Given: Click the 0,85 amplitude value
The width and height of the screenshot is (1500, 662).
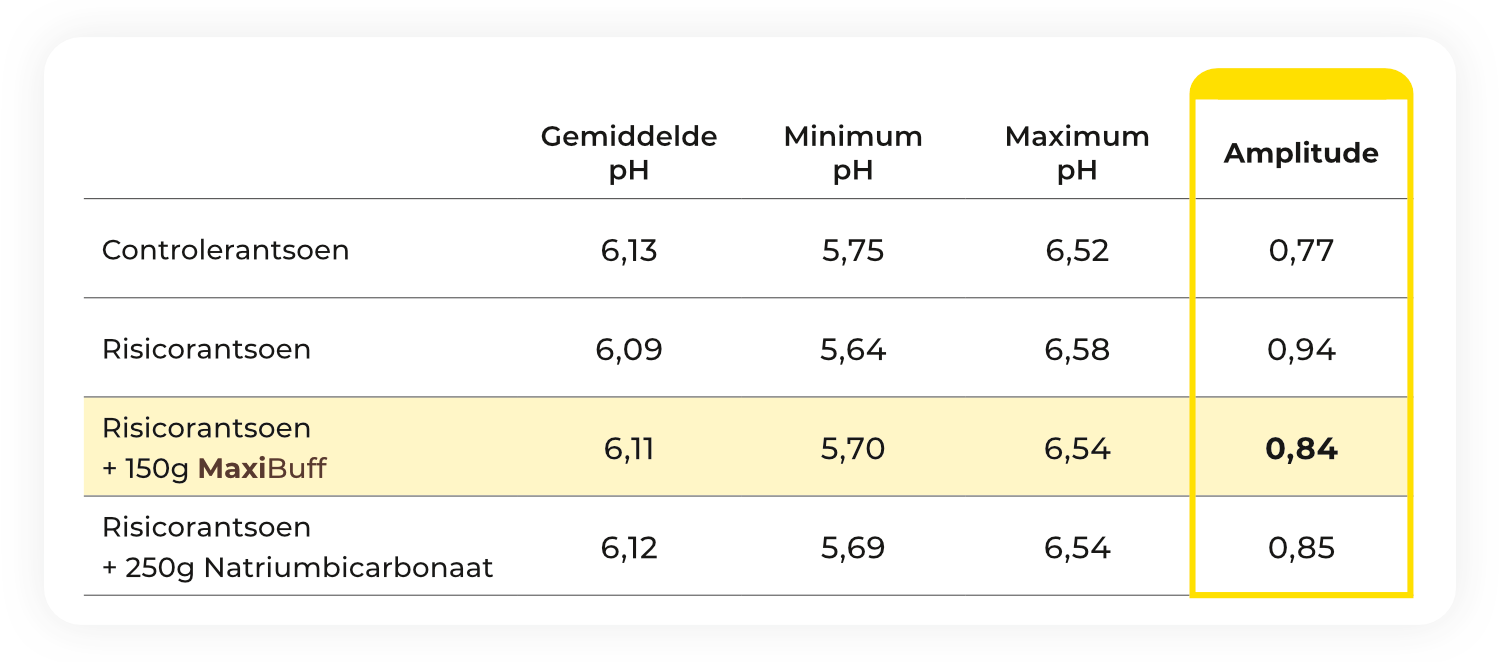Looking at the screenshot, I should 1301,548.
